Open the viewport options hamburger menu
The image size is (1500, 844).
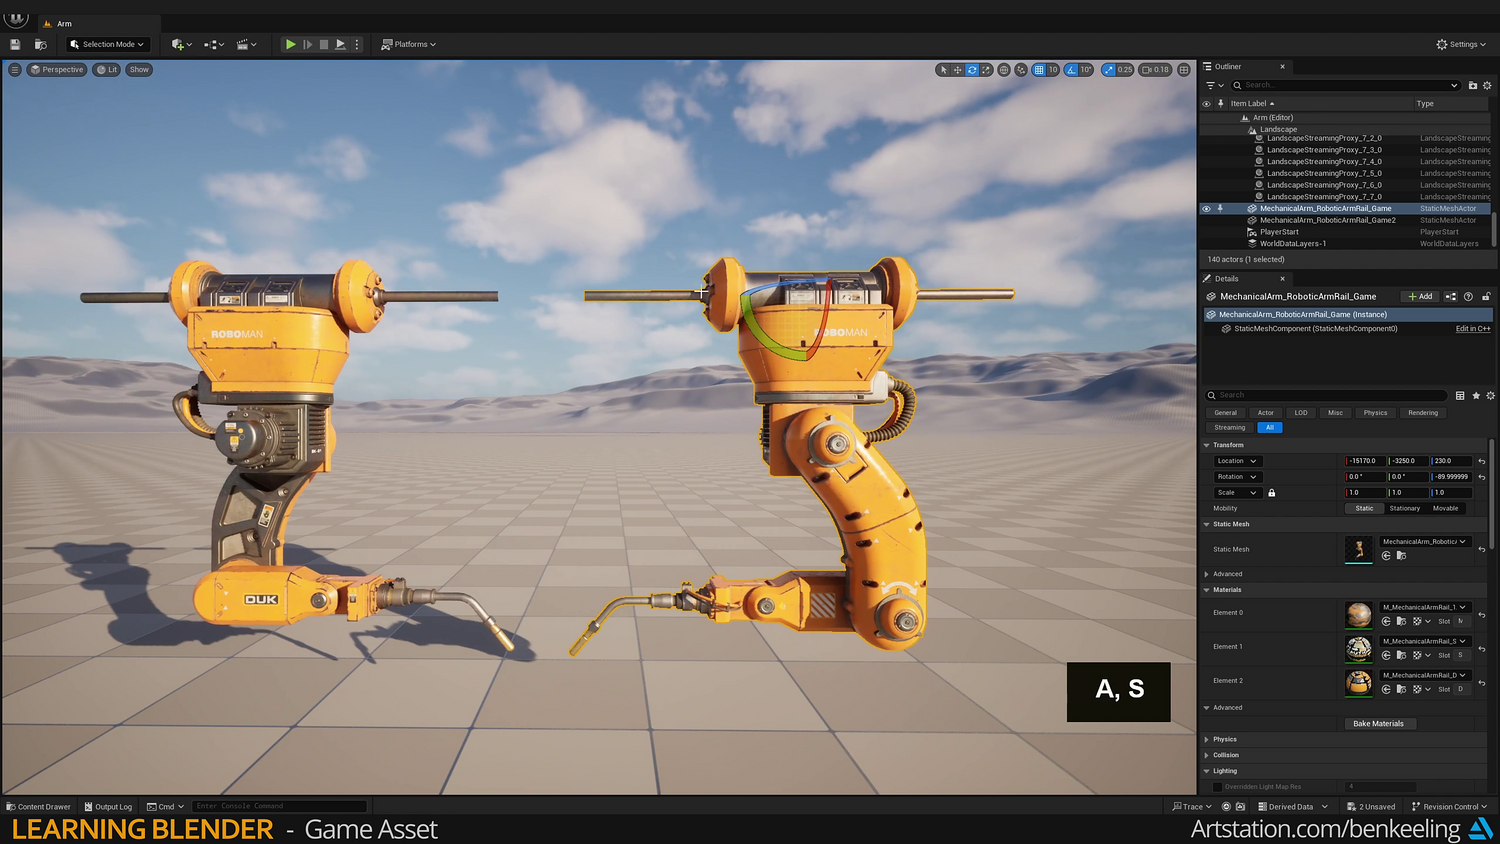pyautogui.click(x=15, y=70)
